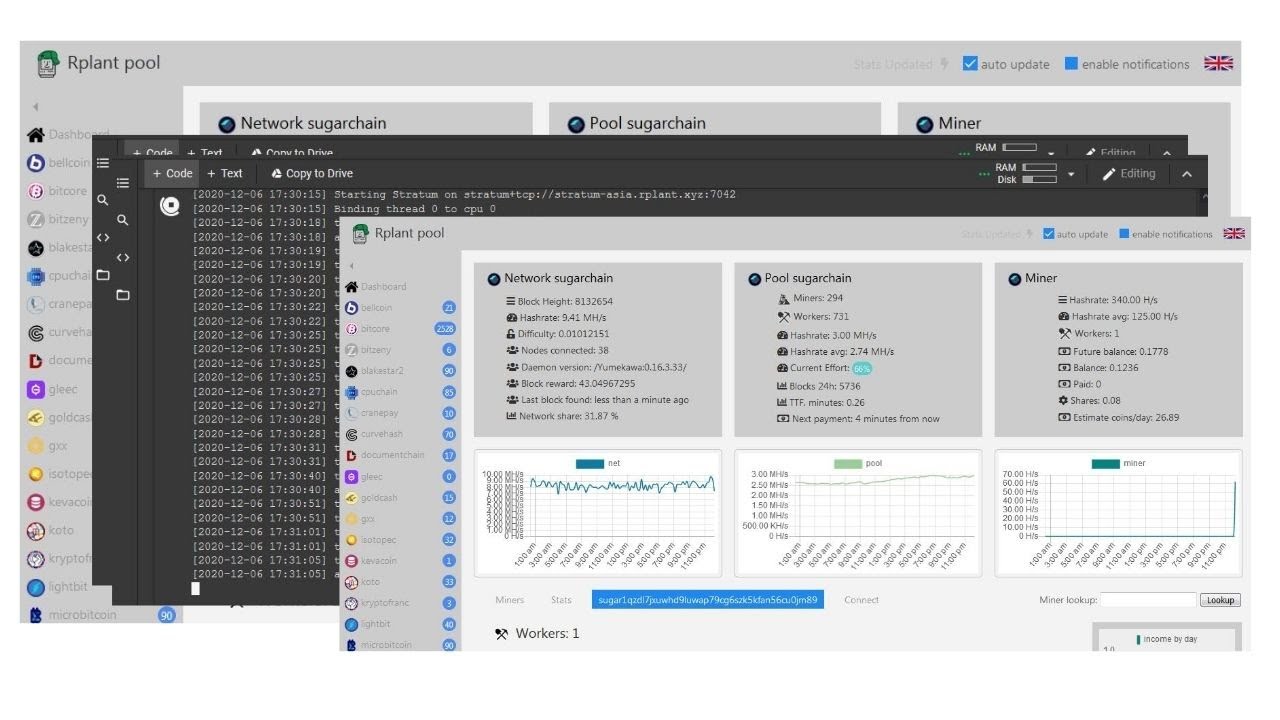This screenshot has width=1280, height=720.
Task: Select isotopec icon in front Rplant sidebar
Action: pos(351,540)
